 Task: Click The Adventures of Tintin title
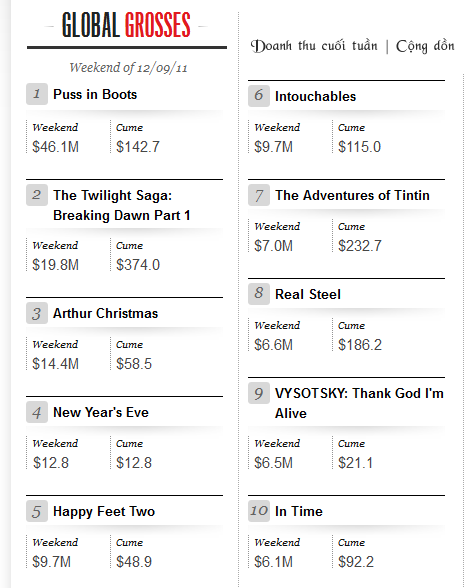(x=352, y=195)
